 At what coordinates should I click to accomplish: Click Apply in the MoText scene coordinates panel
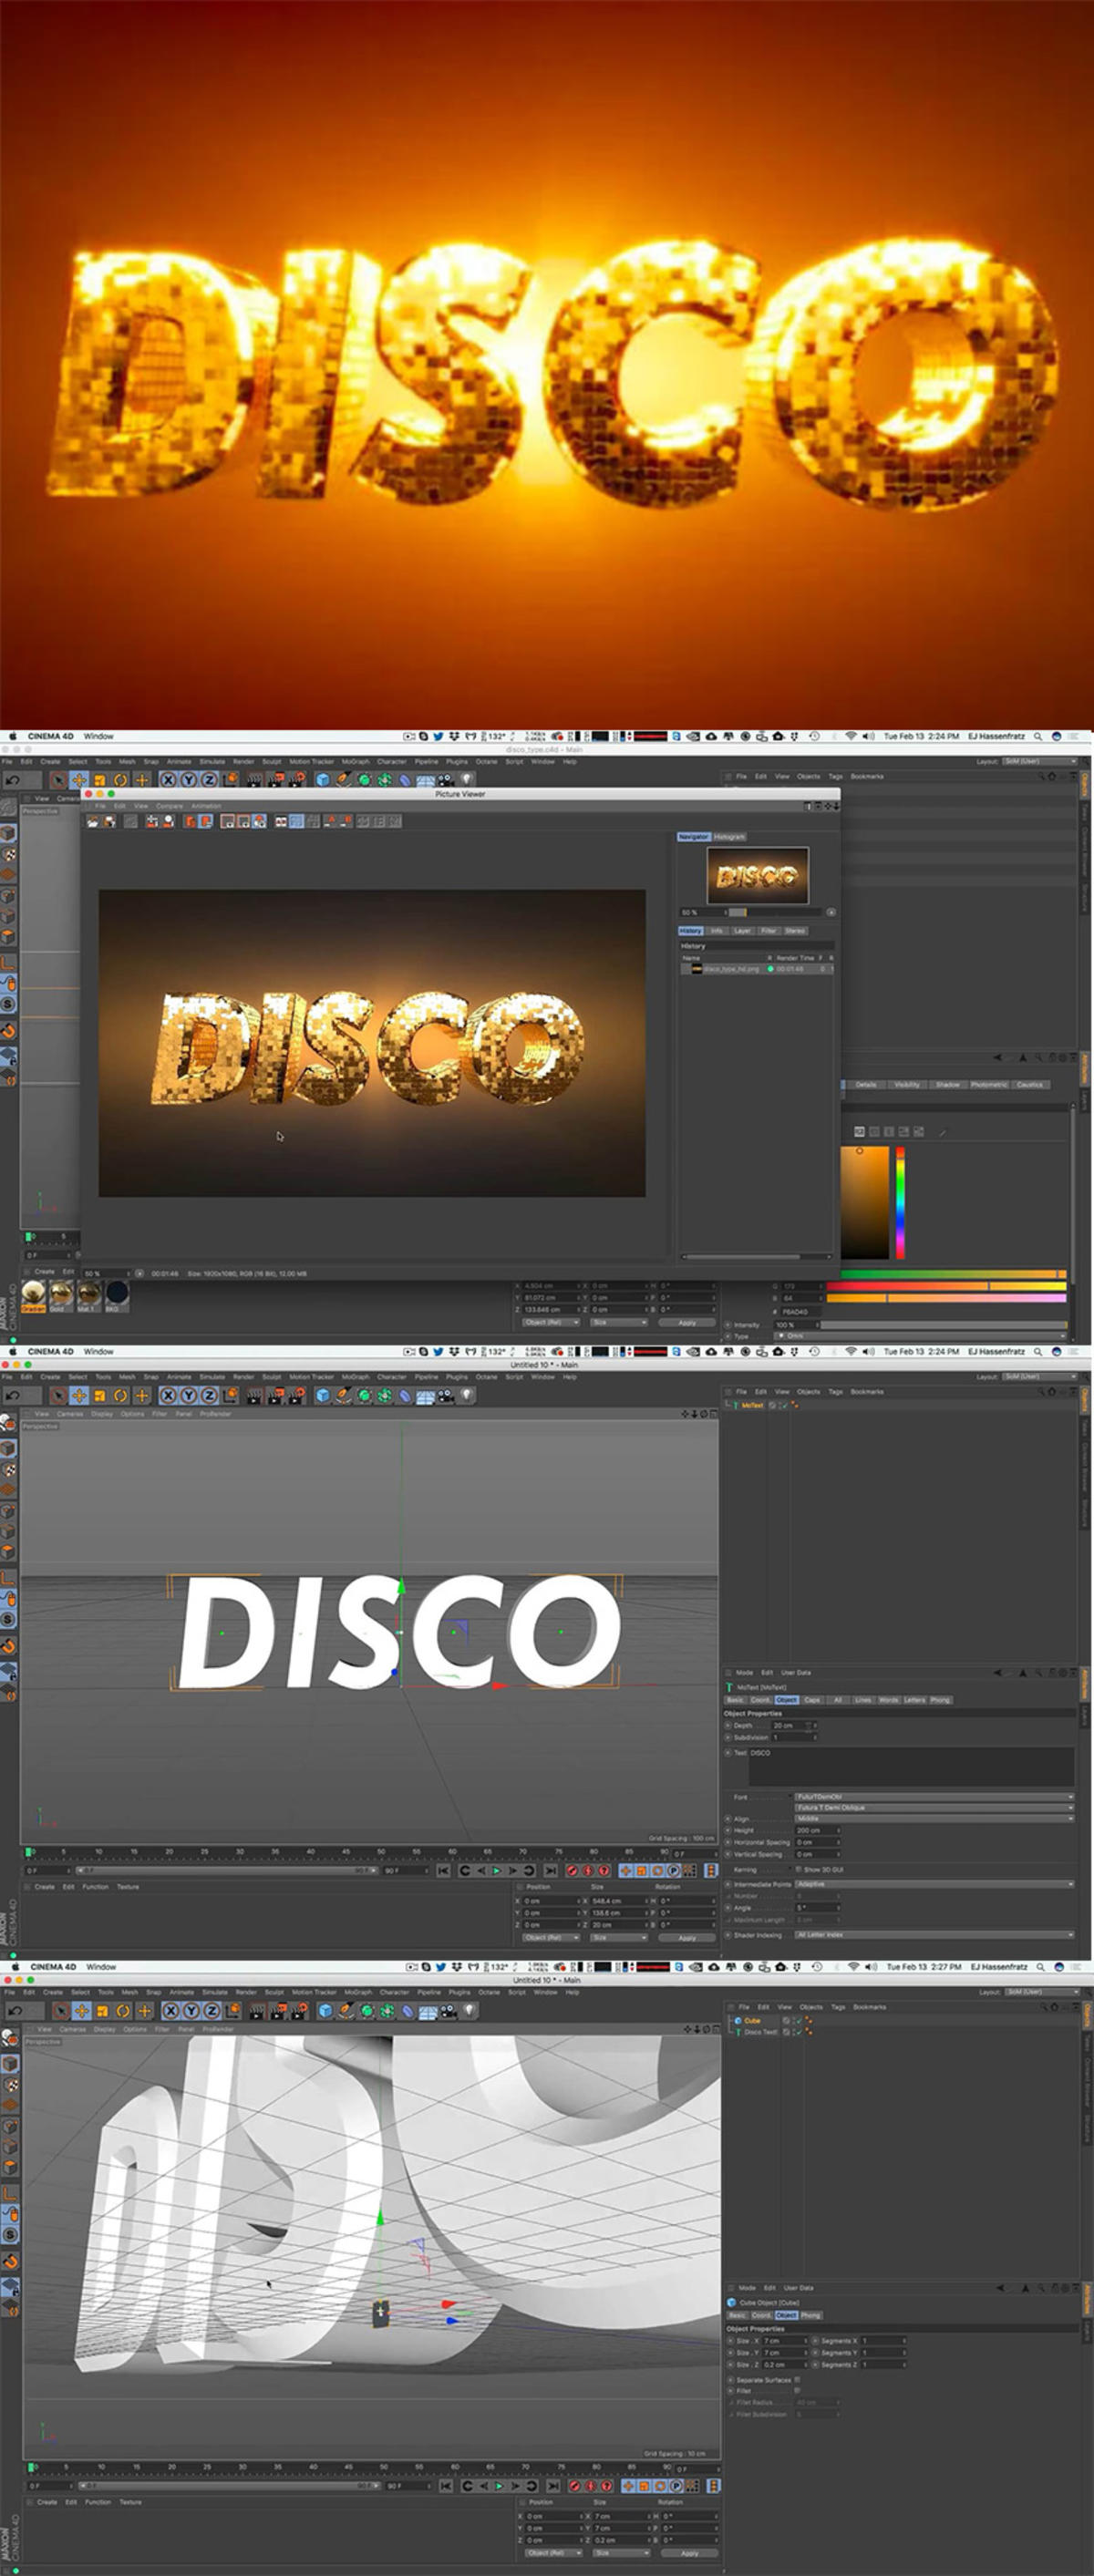point(687,1937)
